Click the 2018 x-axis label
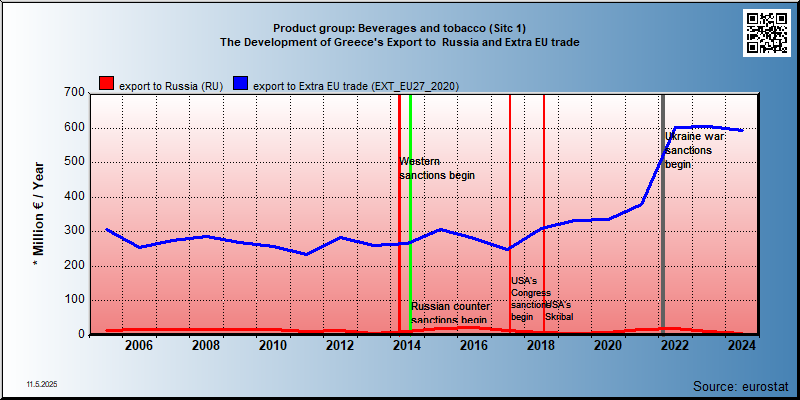Screen dimensions: 800x400 point(541,345)
